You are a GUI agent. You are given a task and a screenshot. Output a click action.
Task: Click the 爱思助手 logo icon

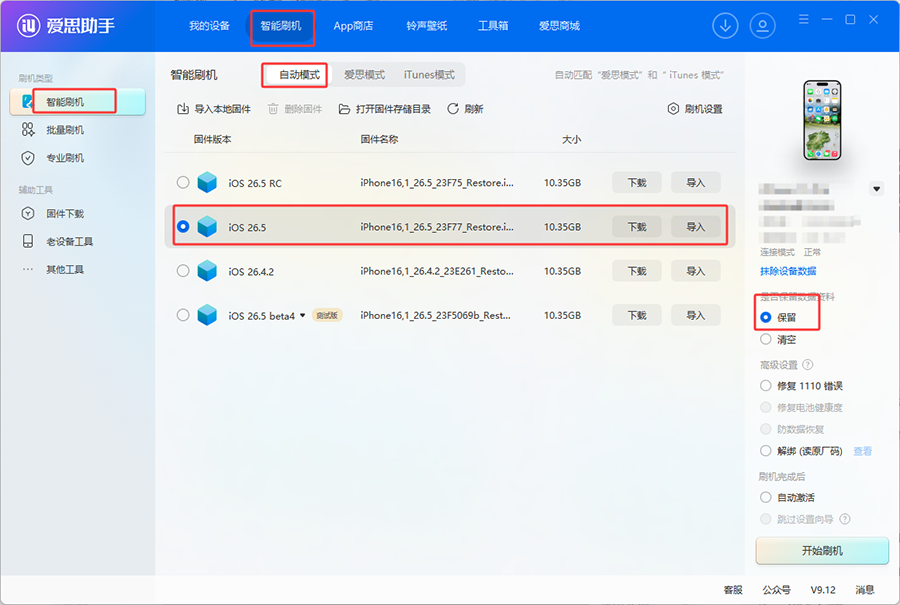[28, 25]
